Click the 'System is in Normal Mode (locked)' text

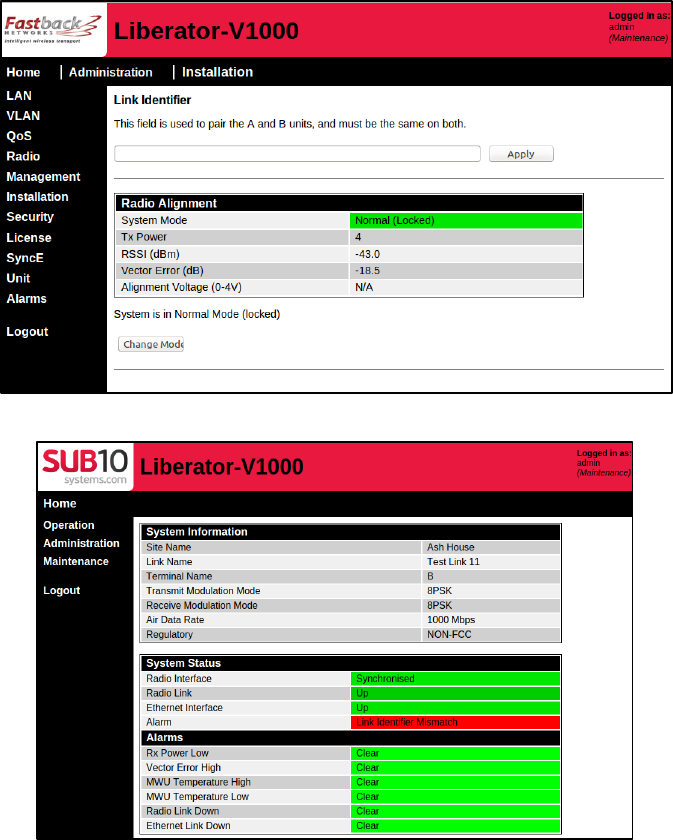pyautogui.click(x=197, y=314)
